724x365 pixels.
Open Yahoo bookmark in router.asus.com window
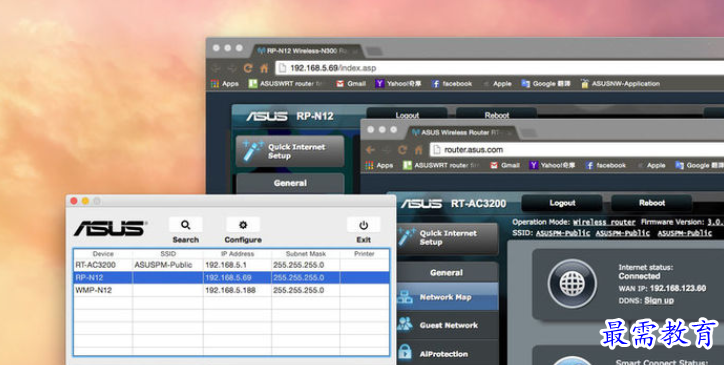(553, 165)
